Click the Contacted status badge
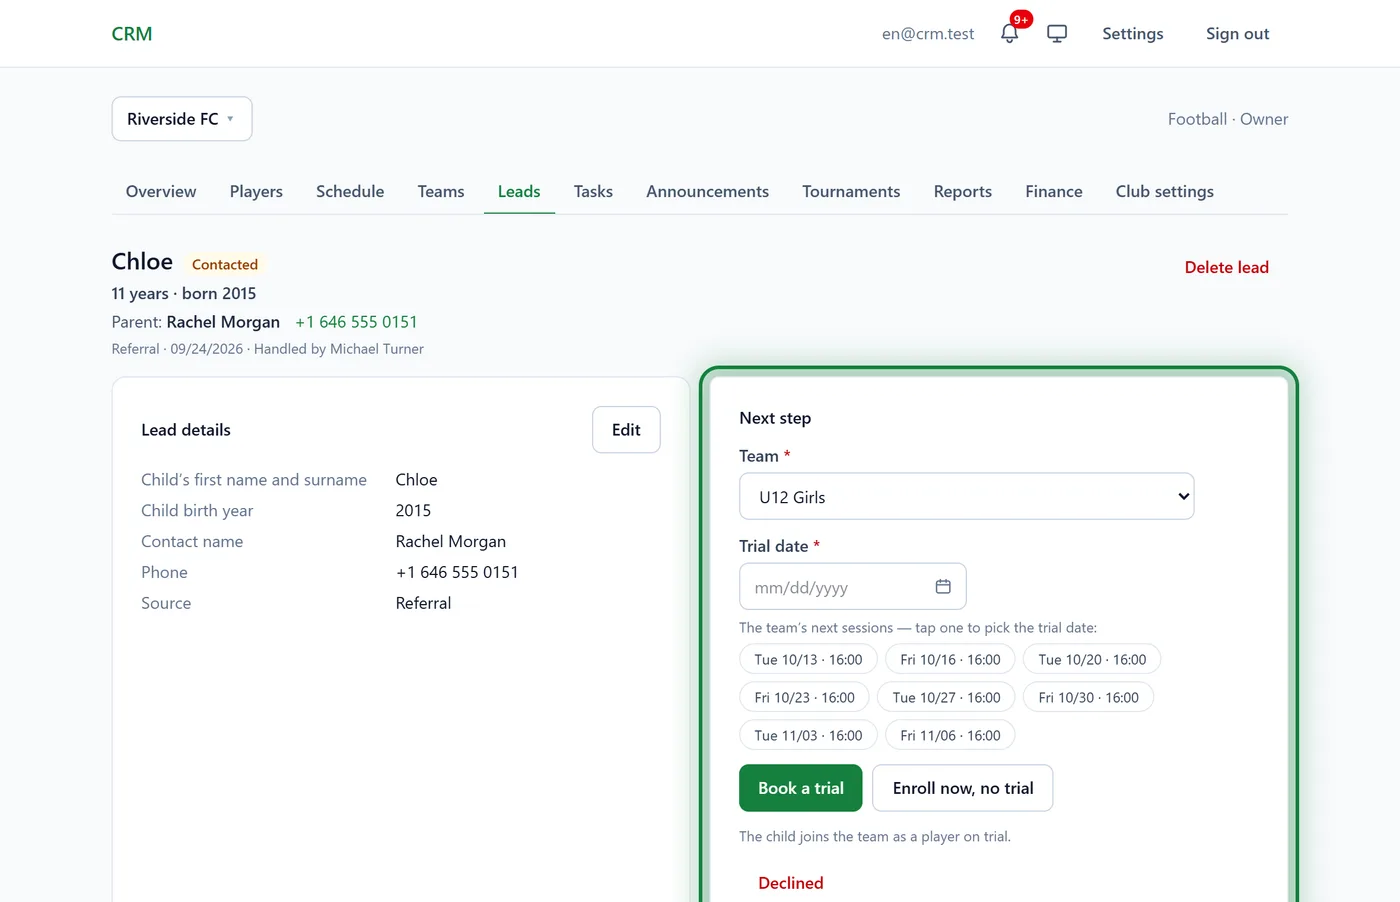 pos(225,264)
